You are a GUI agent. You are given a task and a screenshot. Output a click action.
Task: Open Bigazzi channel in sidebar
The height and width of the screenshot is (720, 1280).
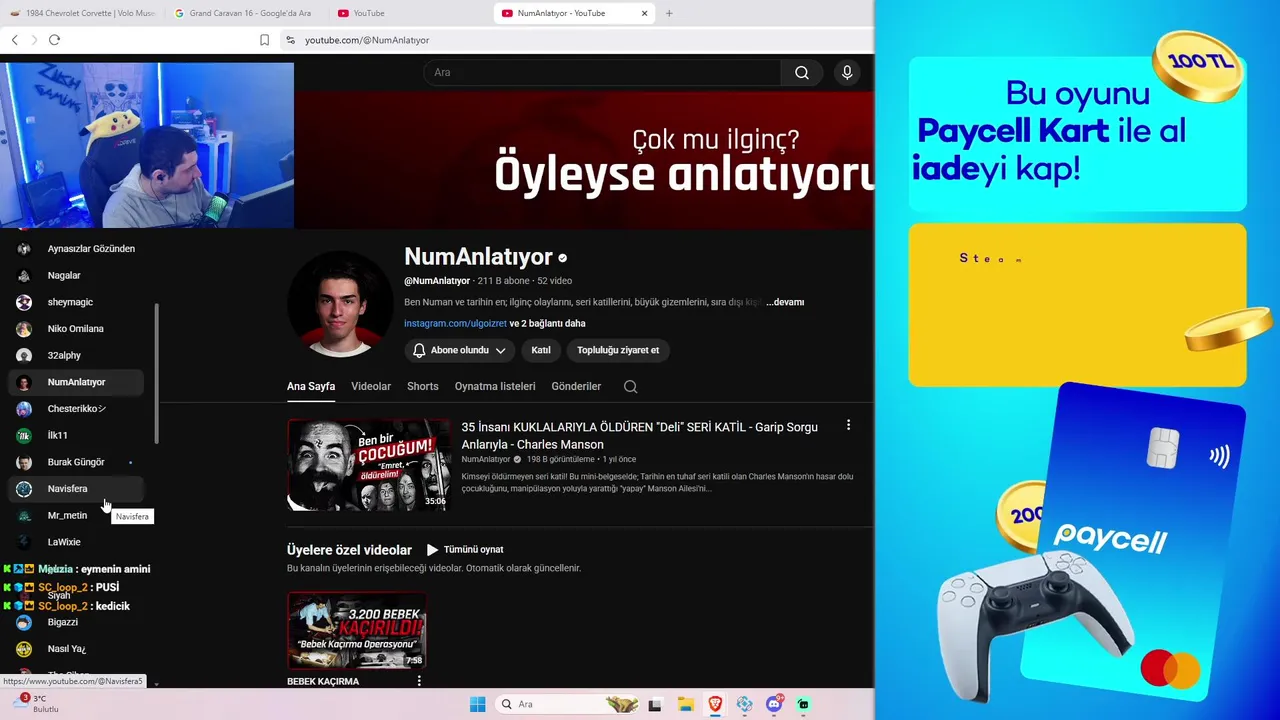pyautogui.click(x=76, y=622)
